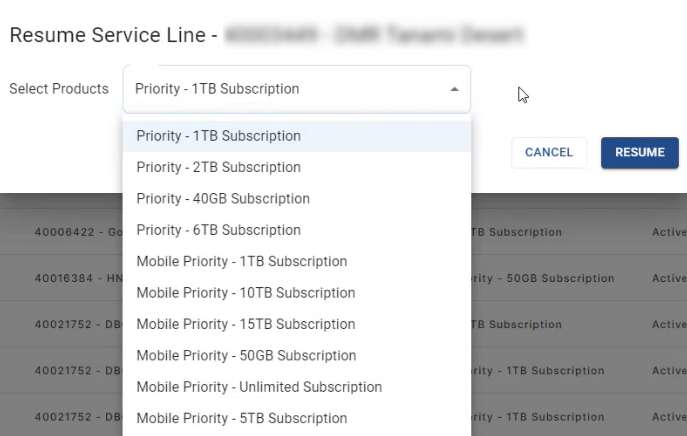Click the Resume button
Viewport: 687px width, 436px height.
point(639,153)
